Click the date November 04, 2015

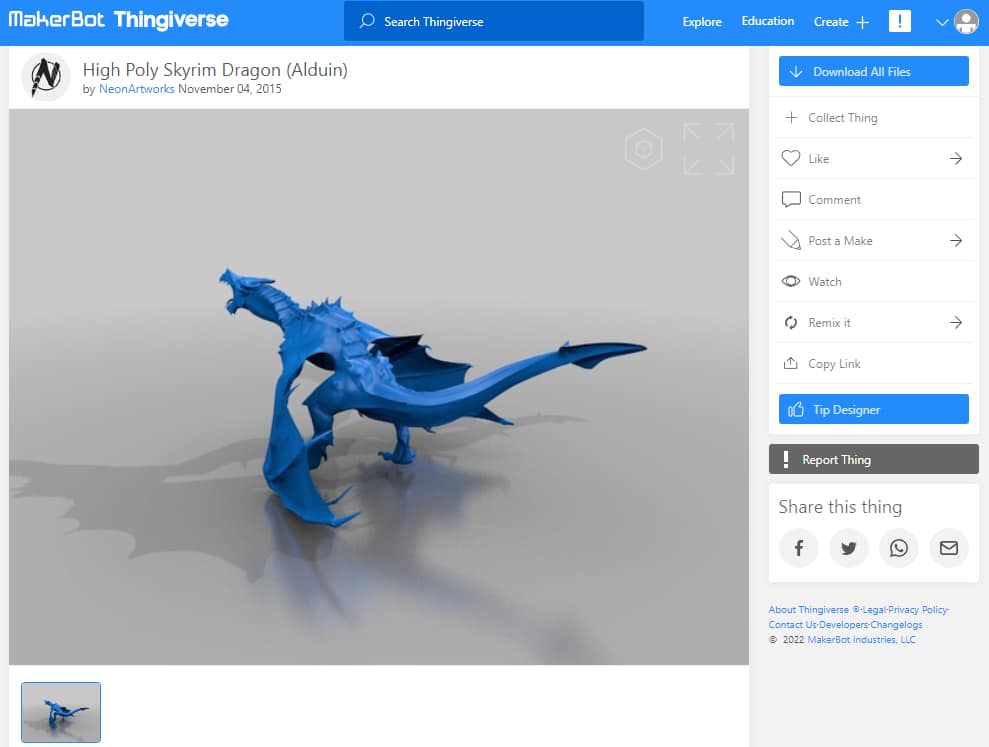pos(230,89)
